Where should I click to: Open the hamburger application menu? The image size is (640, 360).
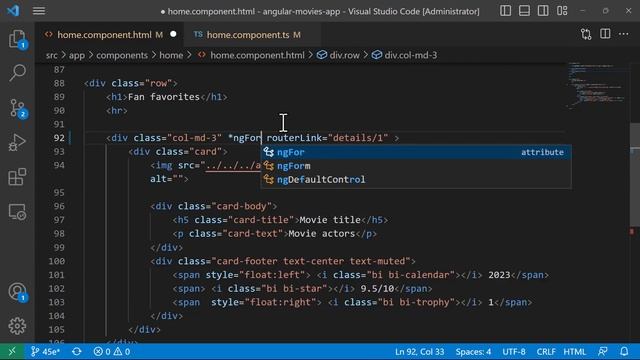tap(39, 11)
